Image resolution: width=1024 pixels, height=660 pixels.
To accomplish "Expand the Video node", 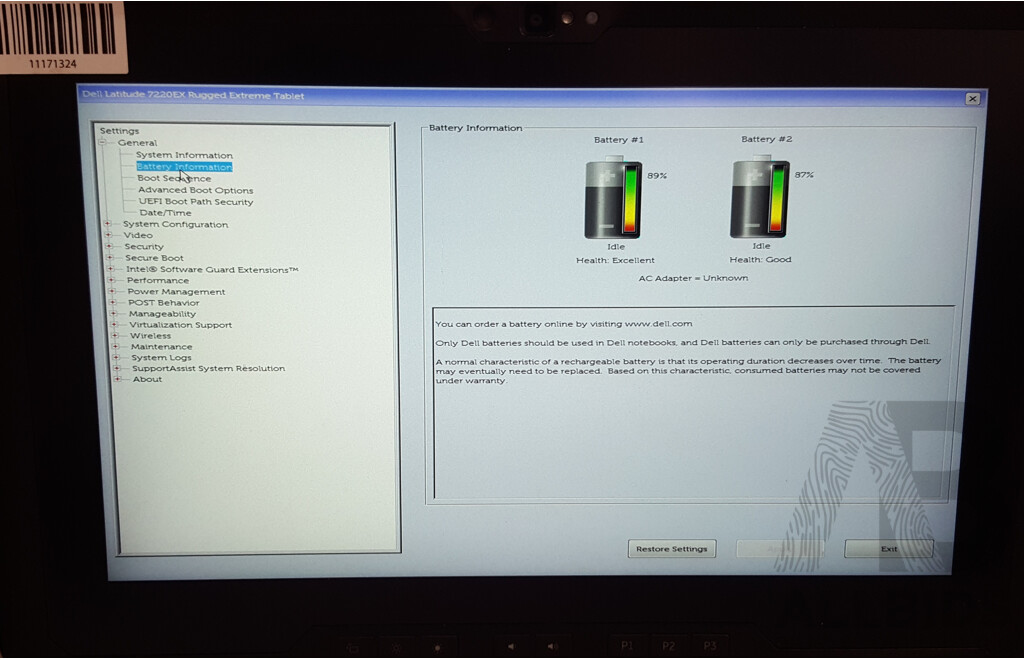I will (x=108, y=235).
